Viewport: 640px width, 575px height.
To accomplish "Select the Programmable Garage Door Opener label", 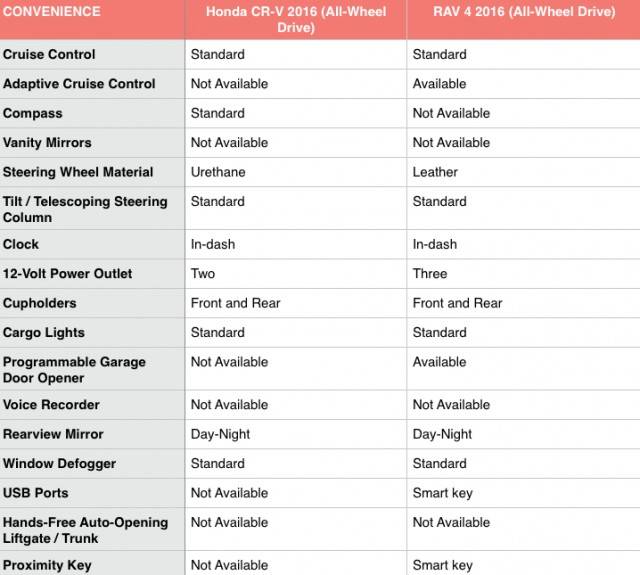I will [74, 370].
